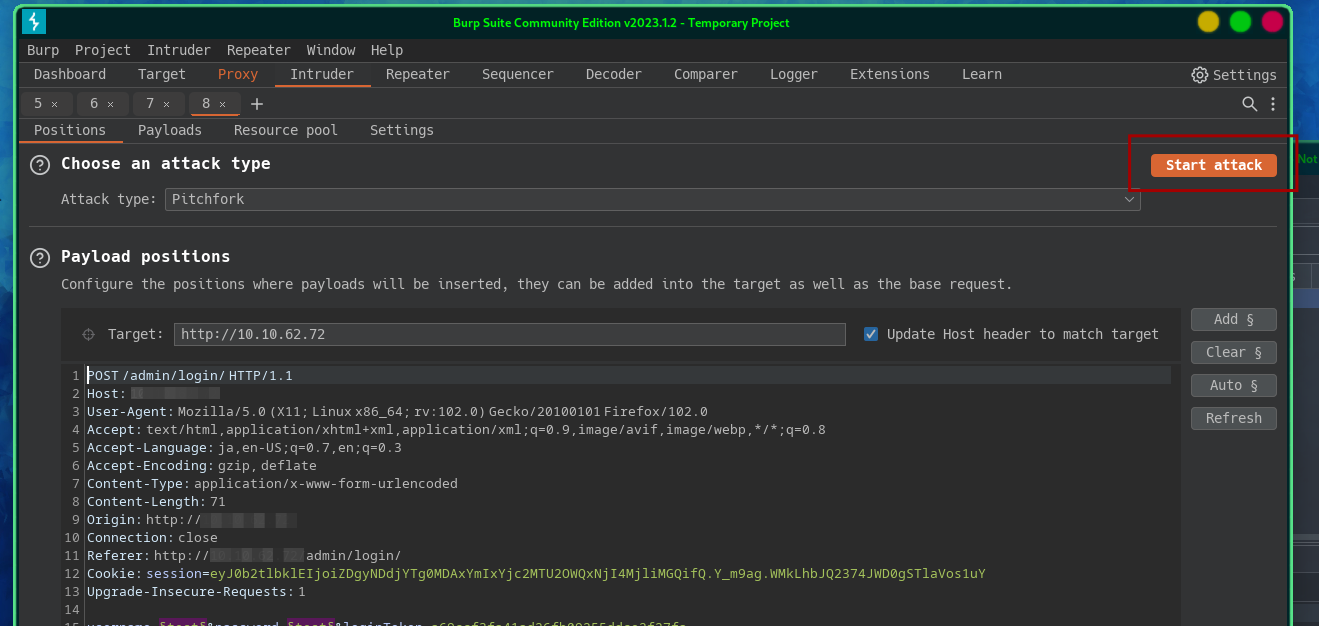Open the Logger tab

[794, 74]
